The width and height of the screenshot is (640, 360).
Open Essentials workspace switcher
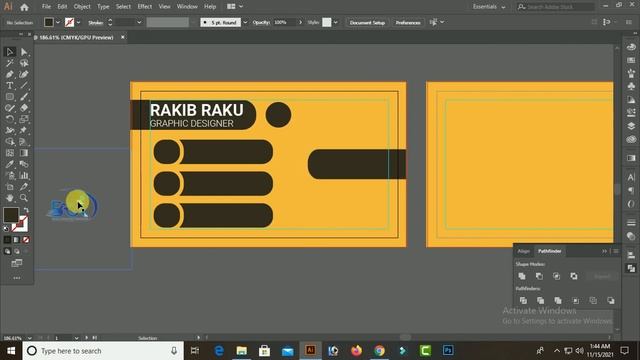pyautogui.click(x=489, y=7)
